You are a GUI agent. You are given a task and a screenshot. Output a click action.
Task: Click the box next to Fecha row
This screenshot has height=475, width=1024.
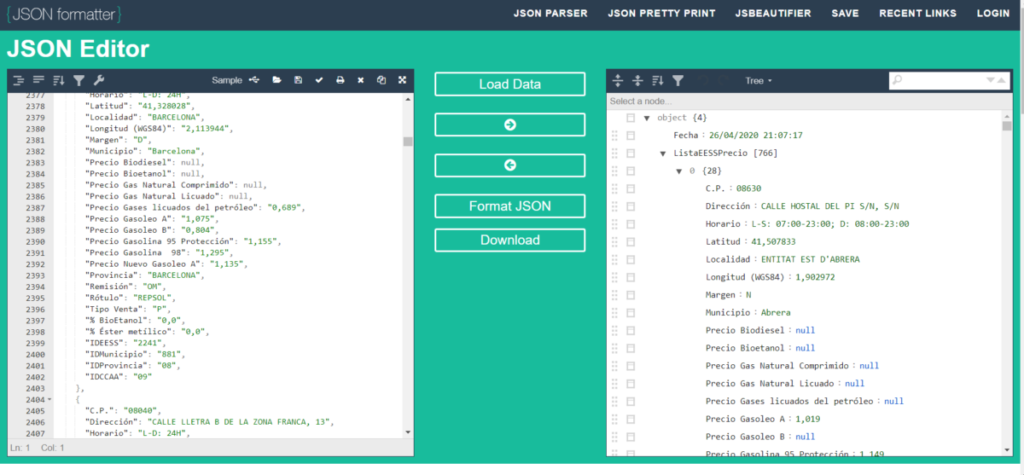pyautogui.click(x=630, y=135)
